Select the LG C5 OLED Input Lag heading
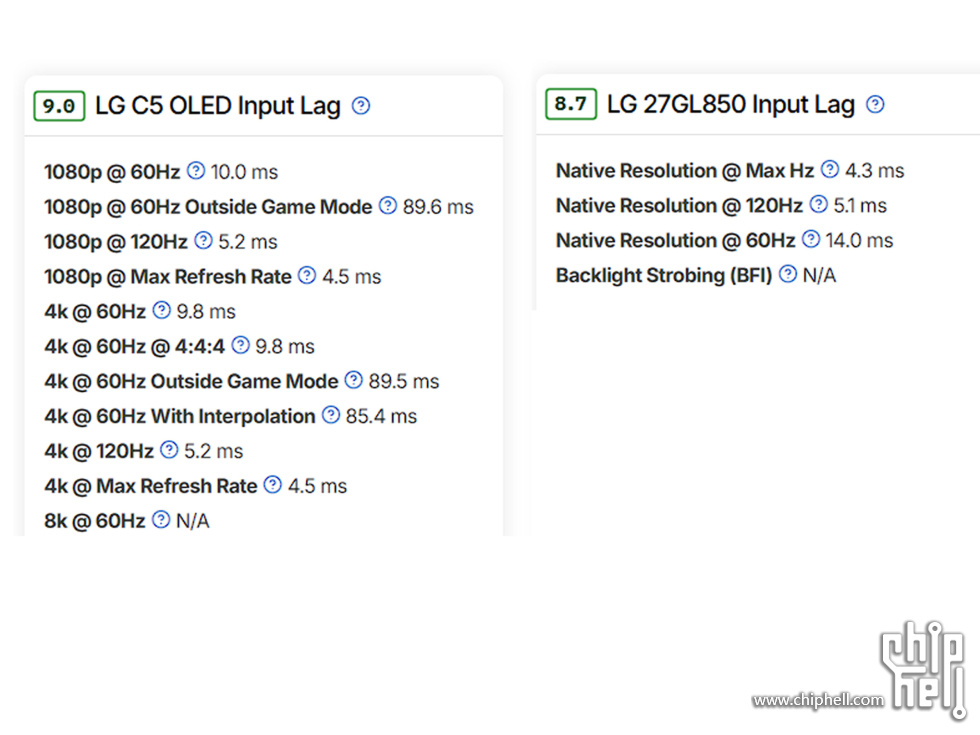Image resolution: width=980 pixels, height=735 pixels. click(218, 106)
